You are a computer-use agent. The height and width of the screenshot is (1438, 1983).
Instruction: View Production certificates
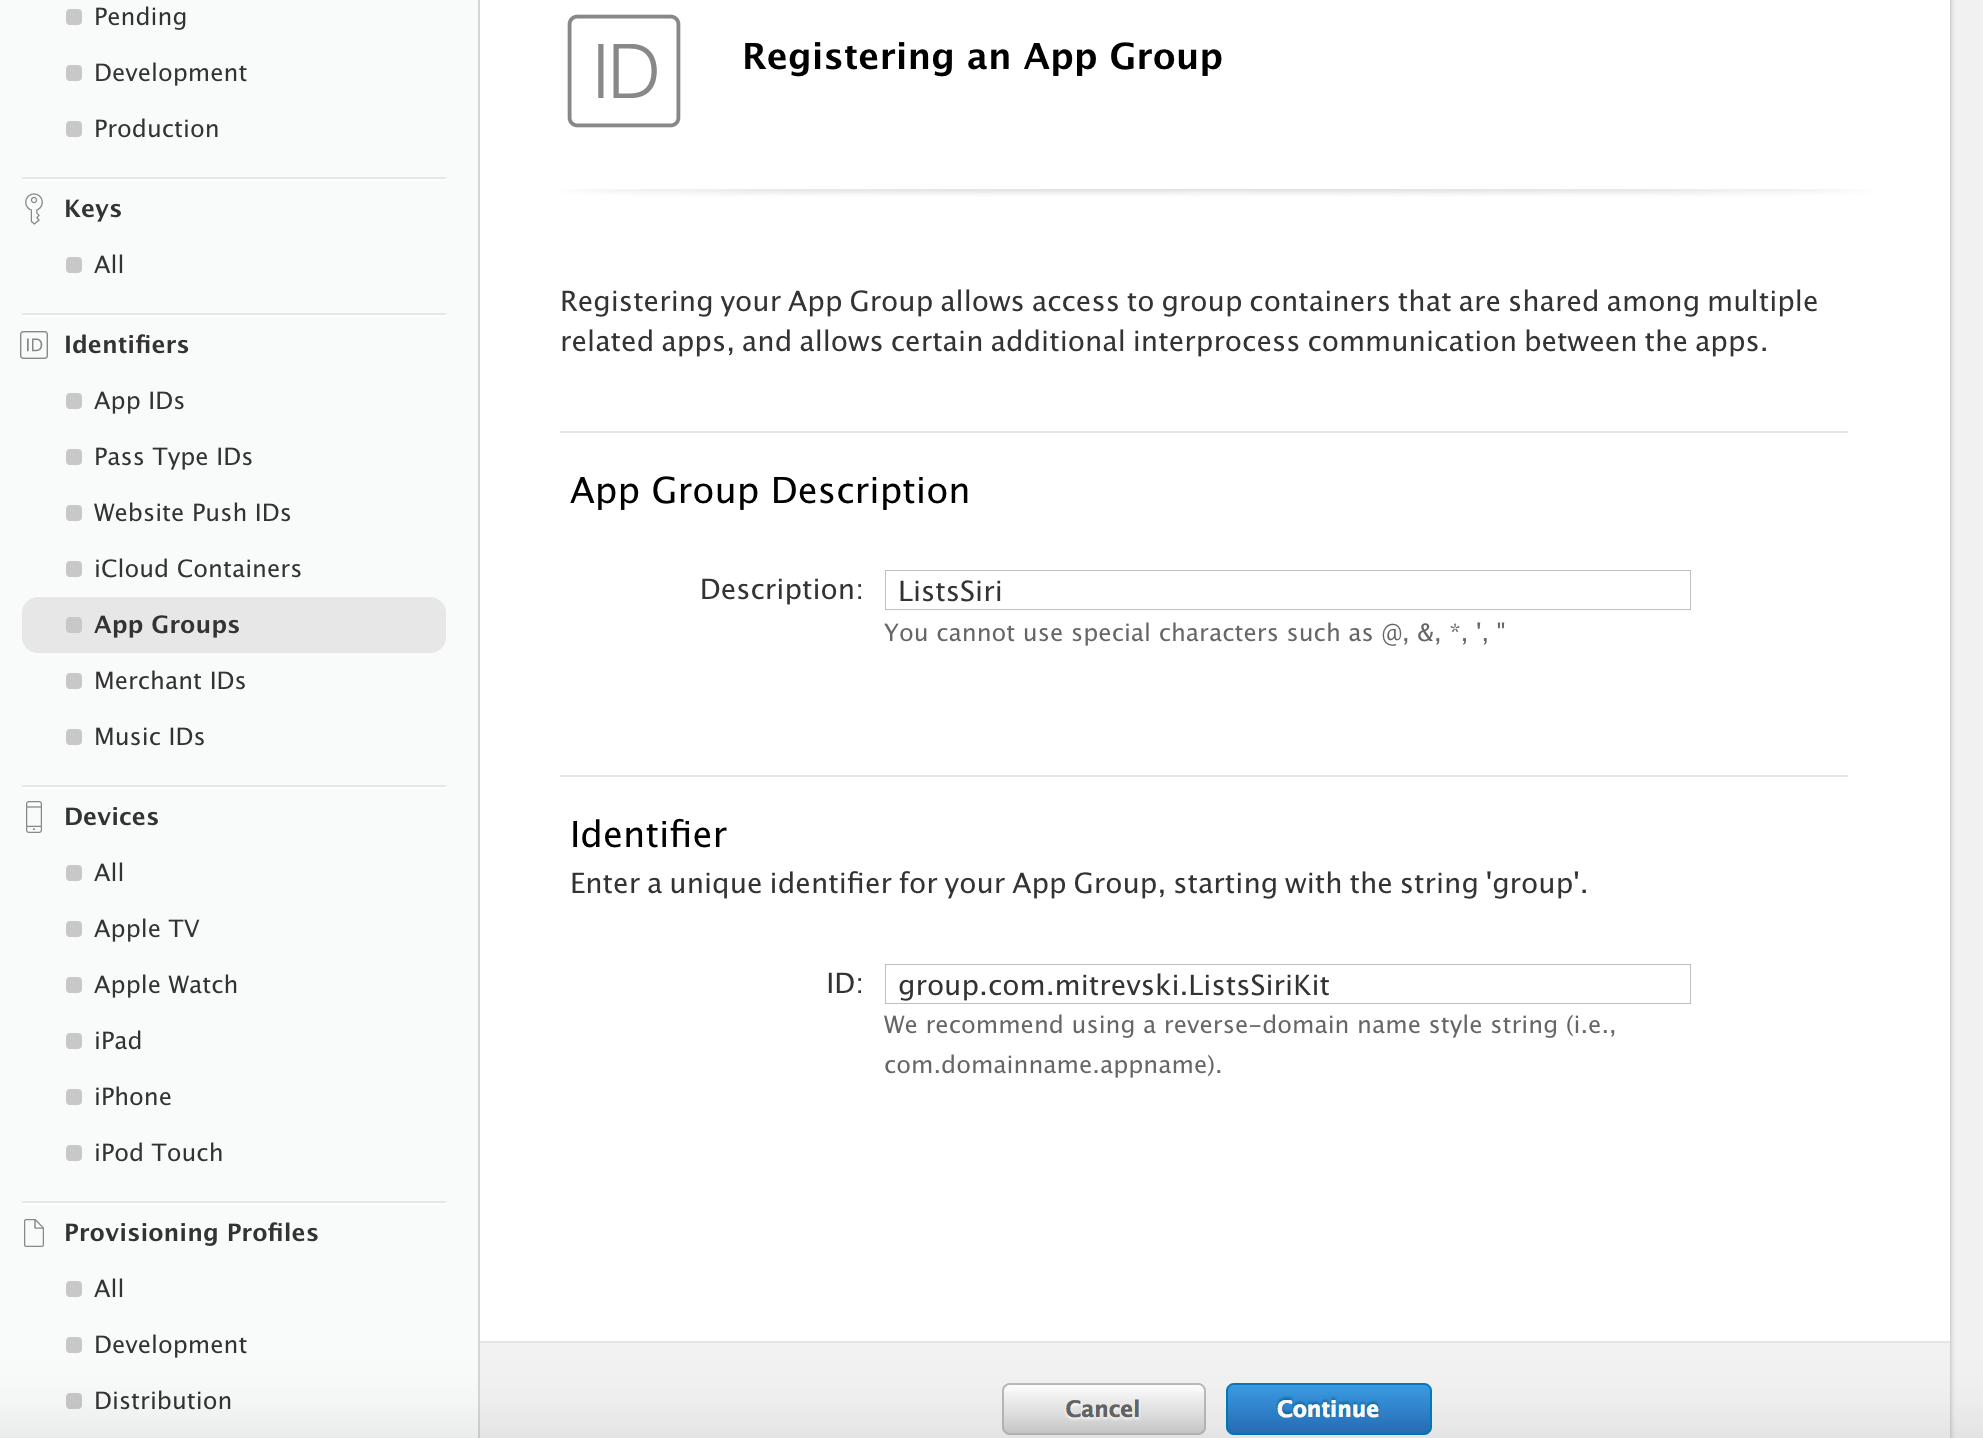click(156, 129)
